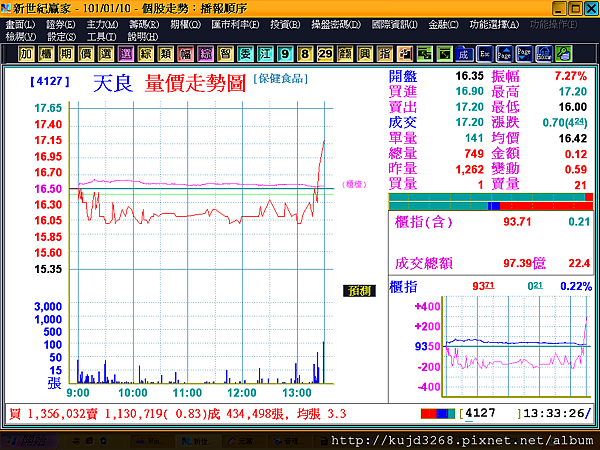Select the 價 (price) toolbar icon
The height and width of the screenshot is (450, 600).
(86, 54)
